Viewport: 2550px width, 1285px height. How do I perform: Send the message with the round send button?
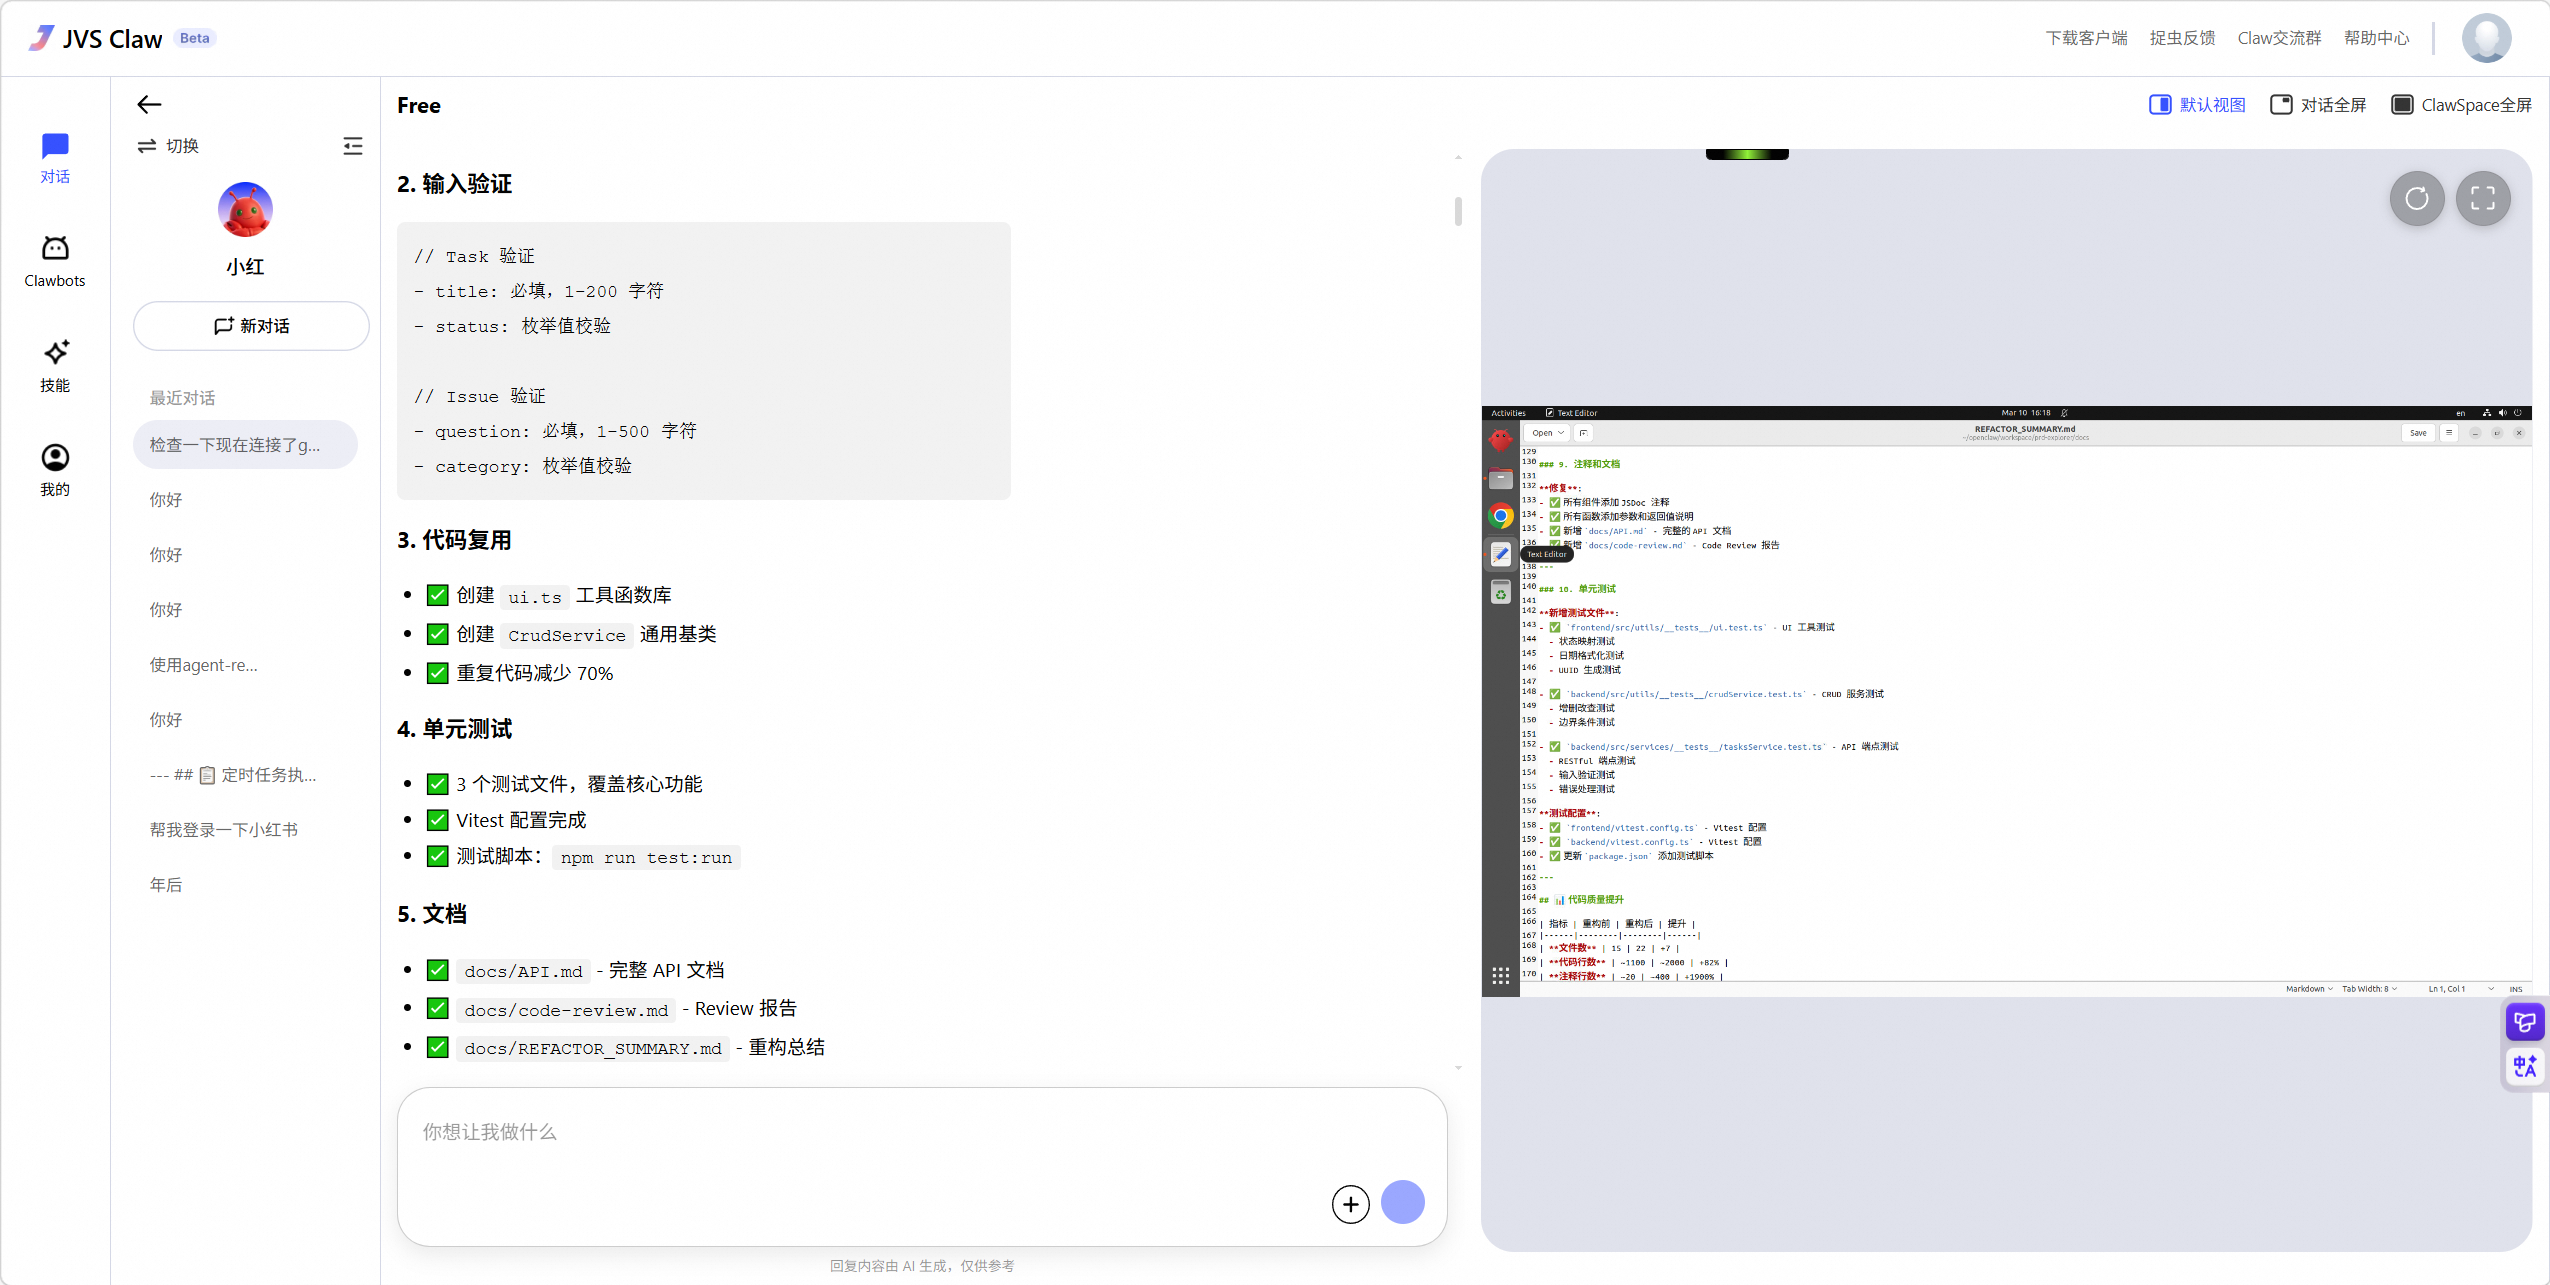click(x=1402, y=1203)
